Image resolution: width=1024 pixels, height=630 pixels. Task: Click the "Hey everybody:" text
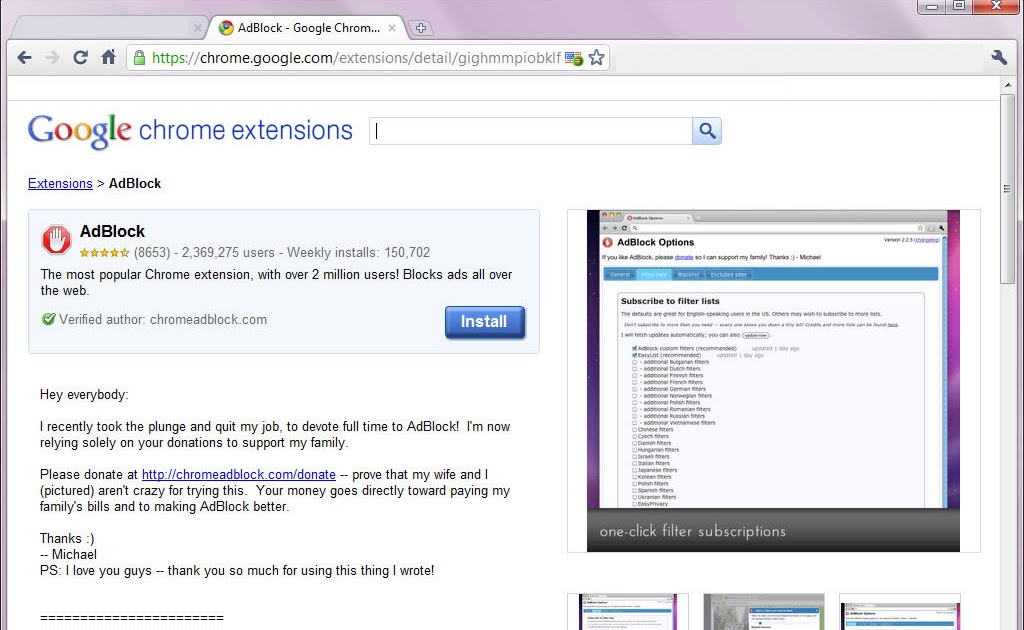click(x=84, y=395)
